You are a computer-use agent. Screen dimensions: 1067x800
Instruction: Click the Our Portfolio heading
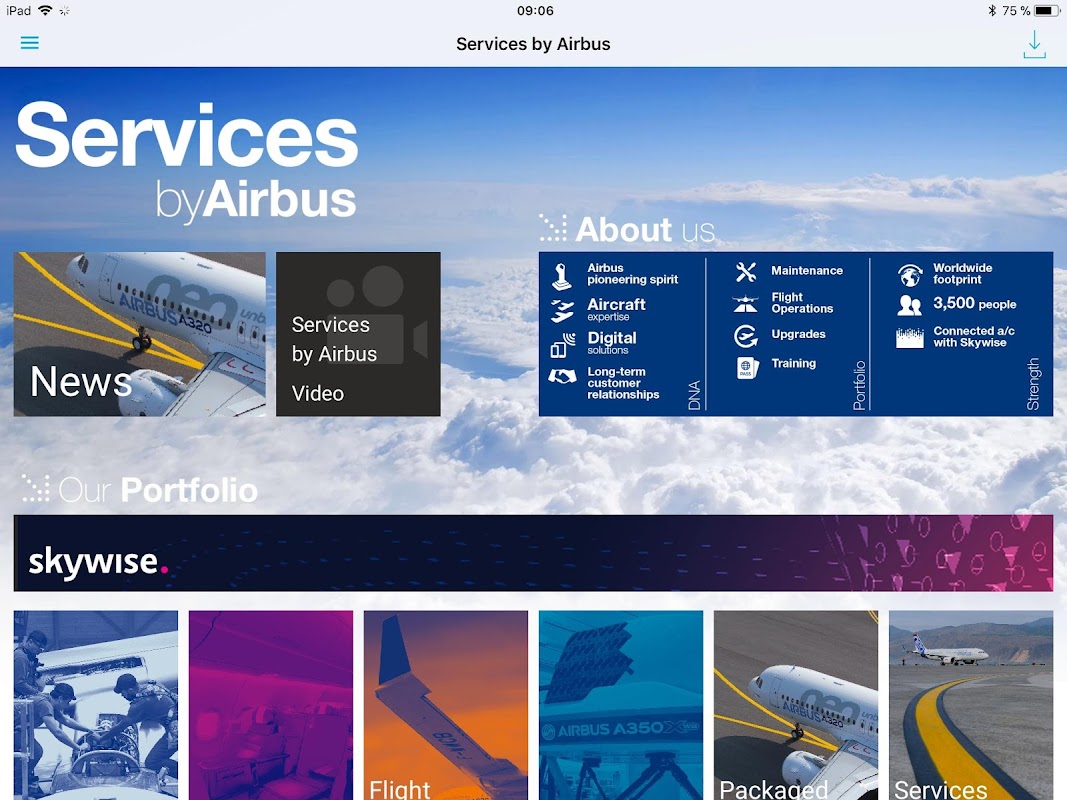pyautogui.click(x=158, y=490)
